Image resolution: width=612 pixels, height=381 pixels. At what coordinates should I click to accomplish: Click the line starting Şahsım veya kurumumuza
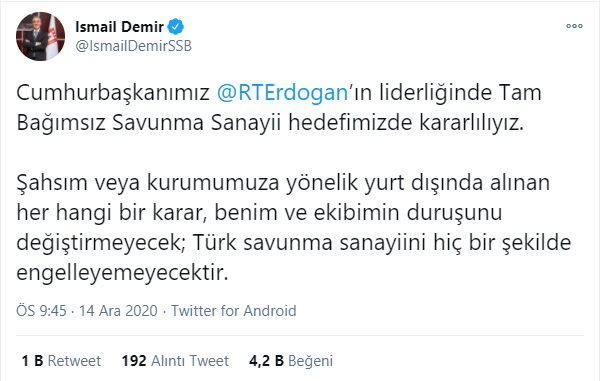283,183
